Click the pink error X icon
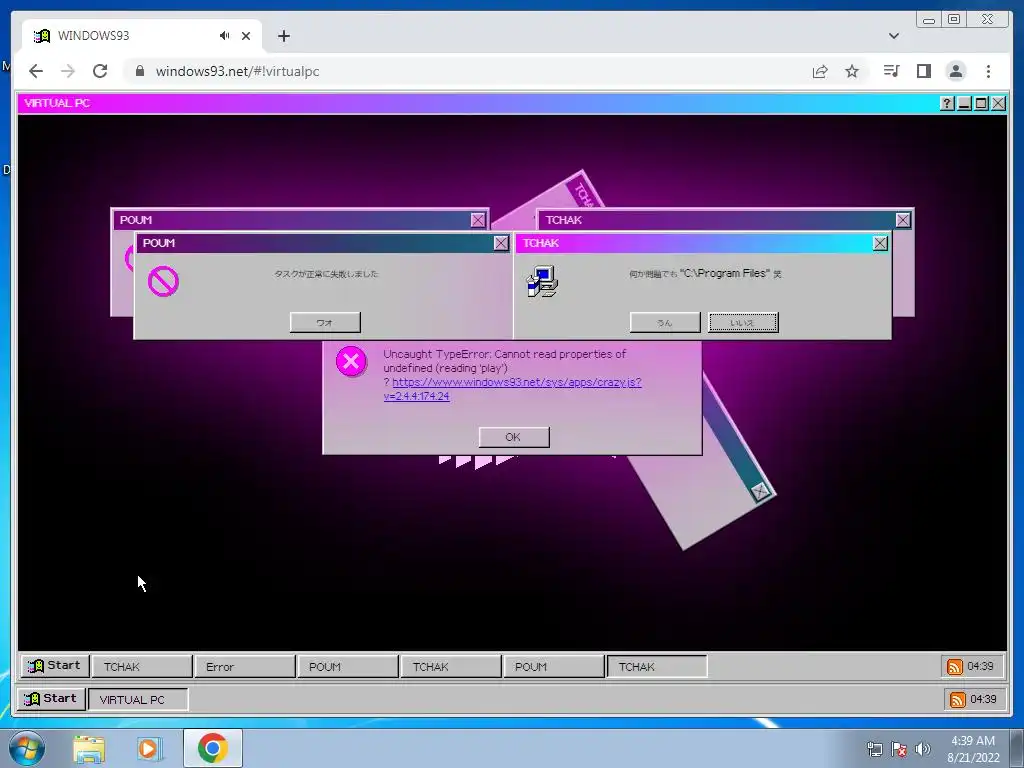The image size is (1024, 768). [351, 361]
